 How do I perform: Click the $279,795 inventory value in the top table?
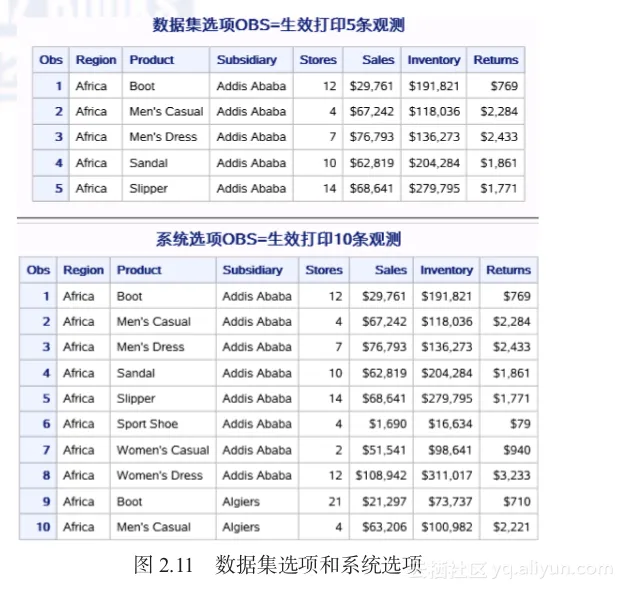(x=434, y=188)
